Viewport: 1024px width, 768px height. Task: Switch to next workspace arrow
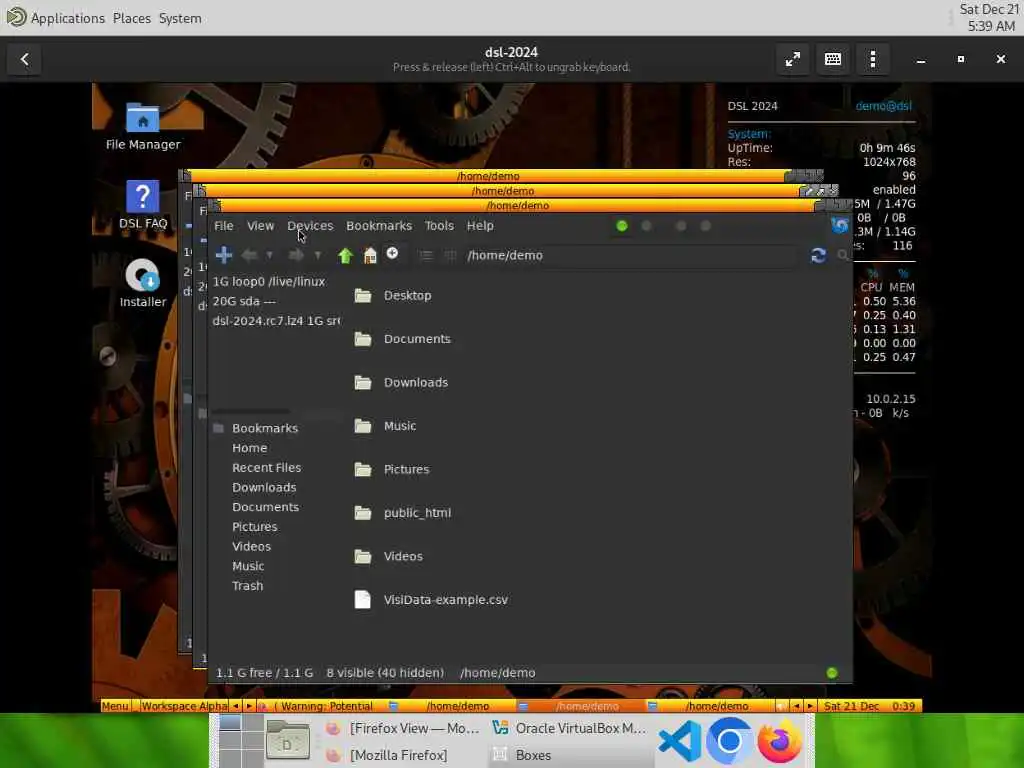pos(249,706)
